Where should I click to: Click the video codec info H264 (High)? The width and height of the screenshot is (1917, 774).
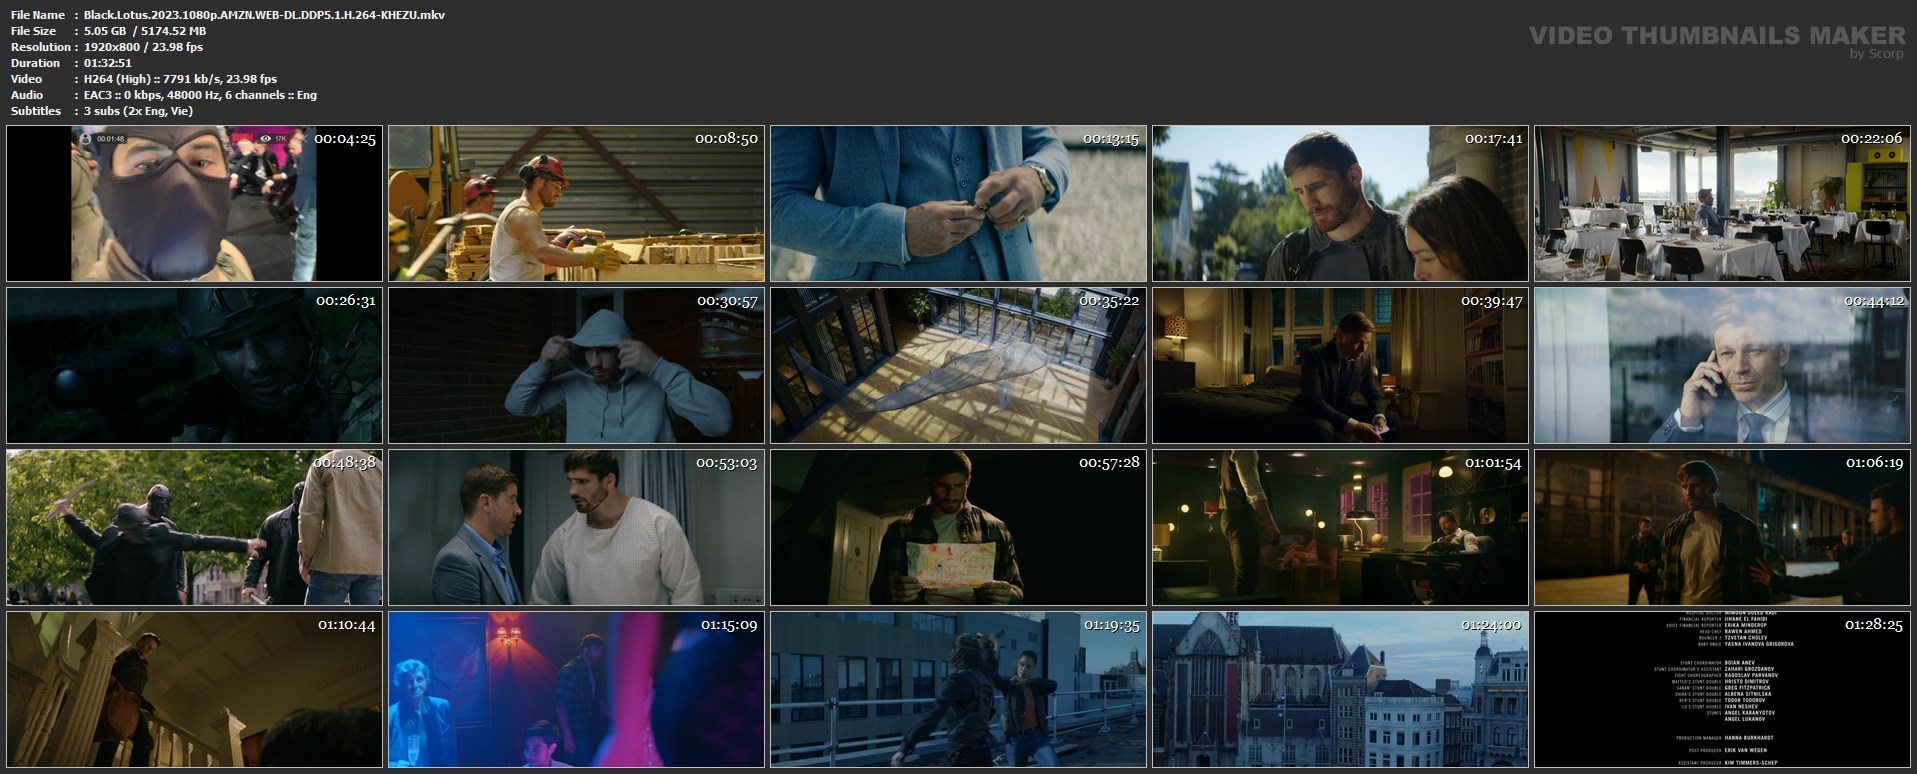pos(180,79)
